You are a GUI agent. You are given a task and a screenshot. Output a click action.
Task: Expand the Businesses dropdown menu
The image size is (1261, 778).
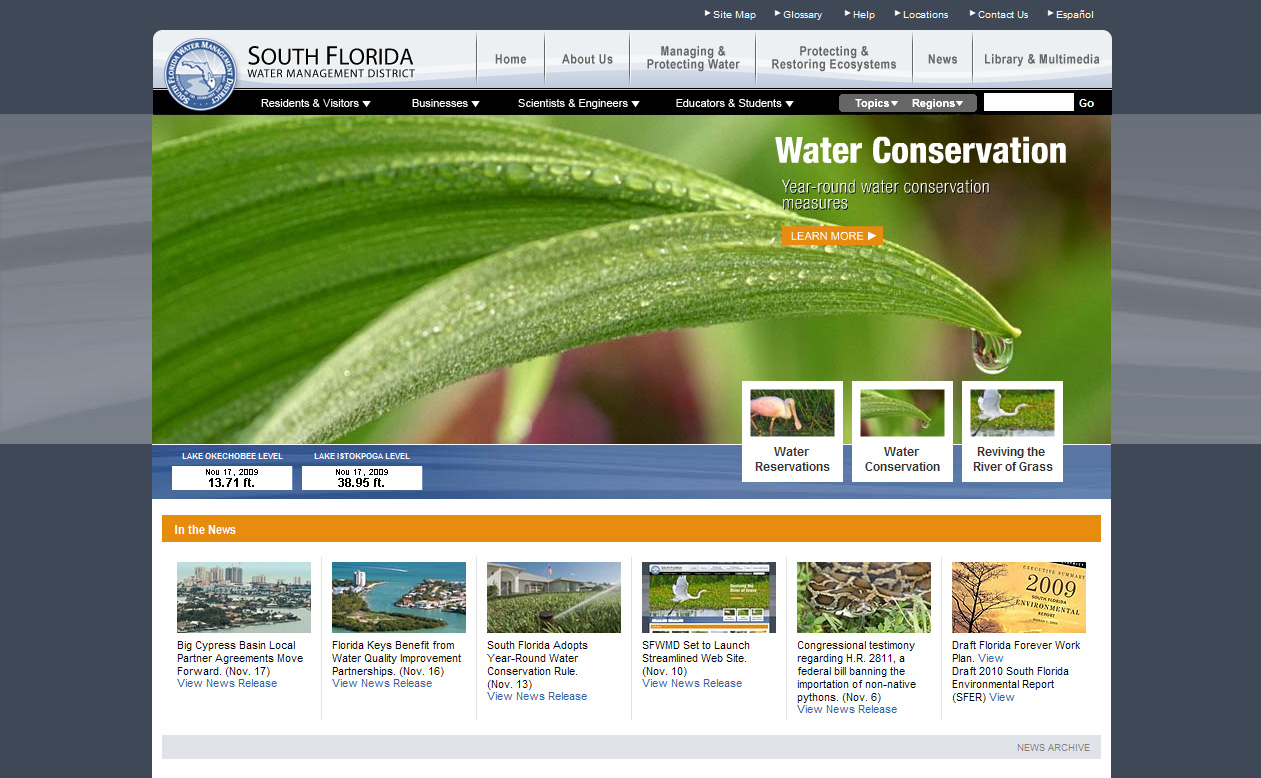click(445, 103)
